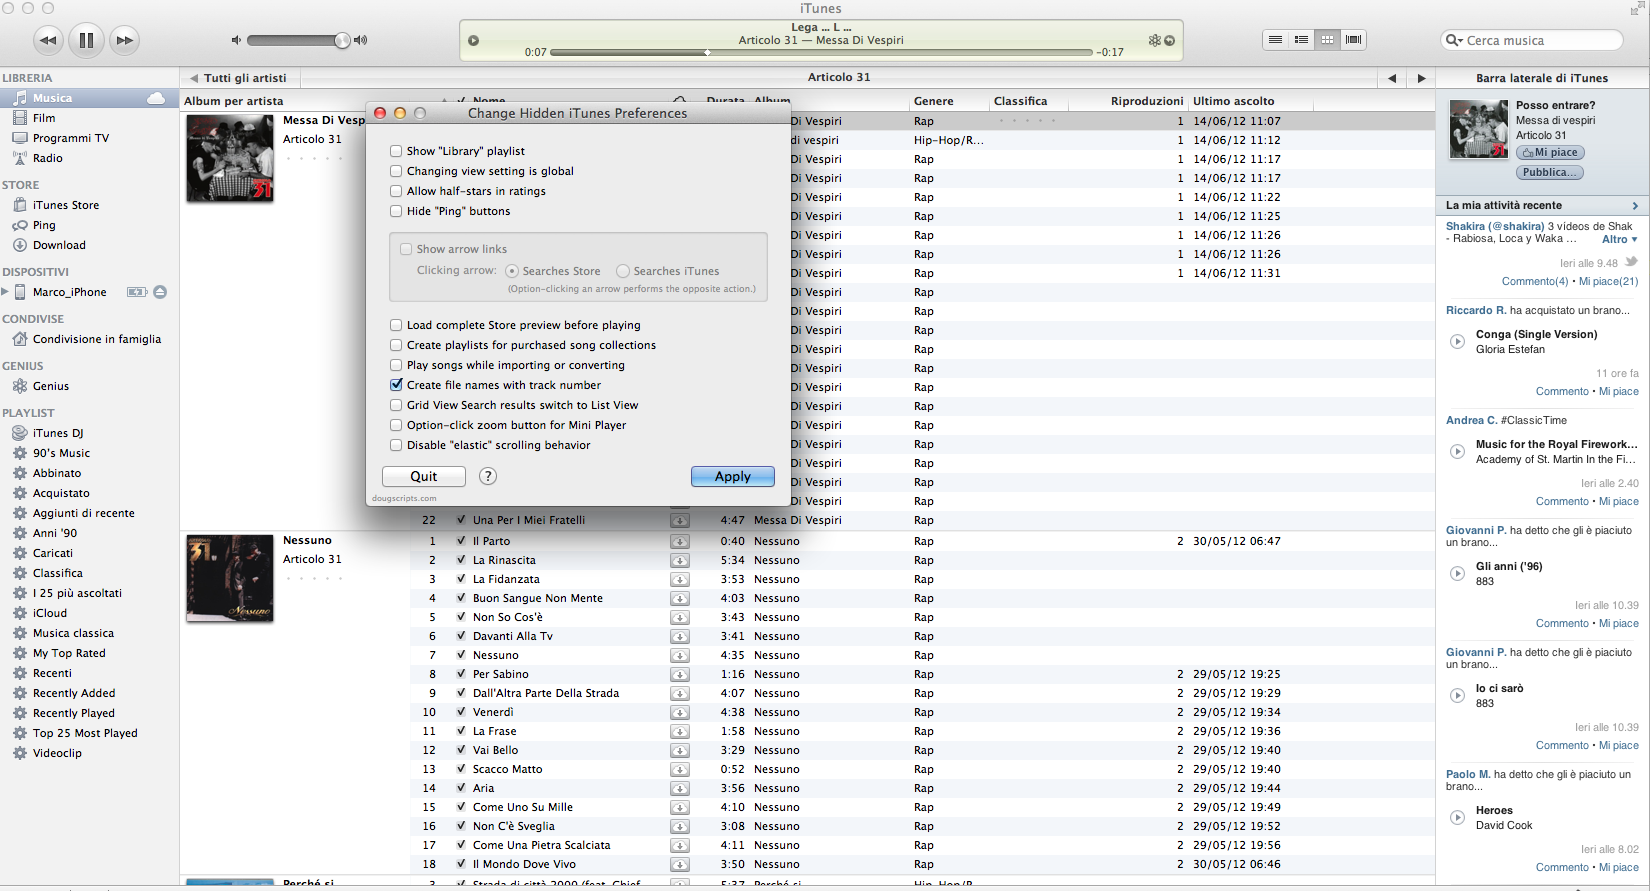Select the Top 25 Most Played playlist
This screenshot has width=1650, height=891.
(85, 733)
